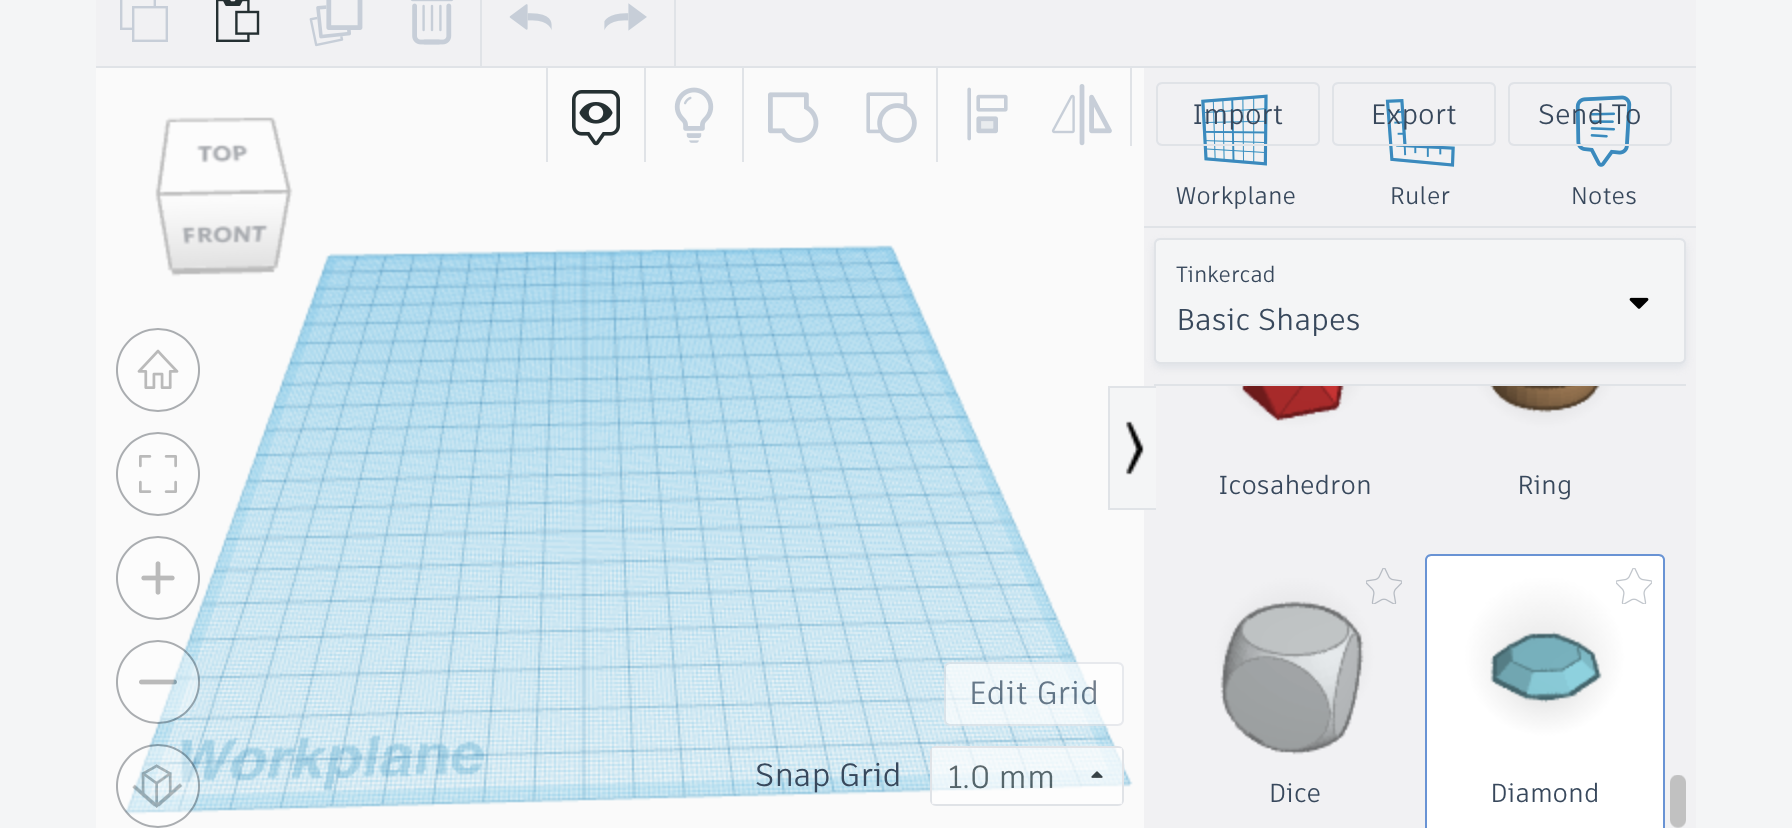The height and width of the screenshot is (828, 1792).
Task: Pick the Ruler tool
Action: point(1420,152)
